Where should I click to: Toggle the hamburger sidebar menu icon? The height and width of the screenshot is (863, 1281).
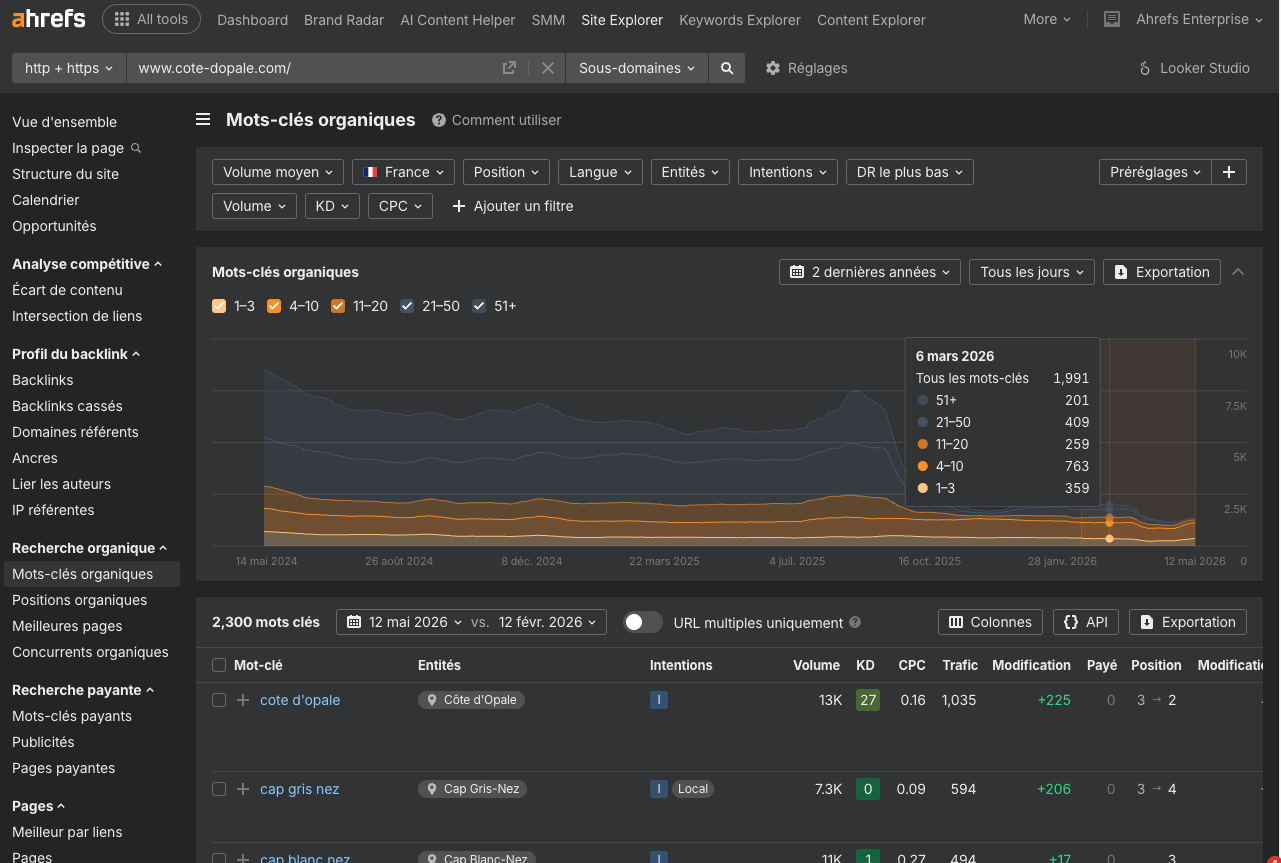203,120
